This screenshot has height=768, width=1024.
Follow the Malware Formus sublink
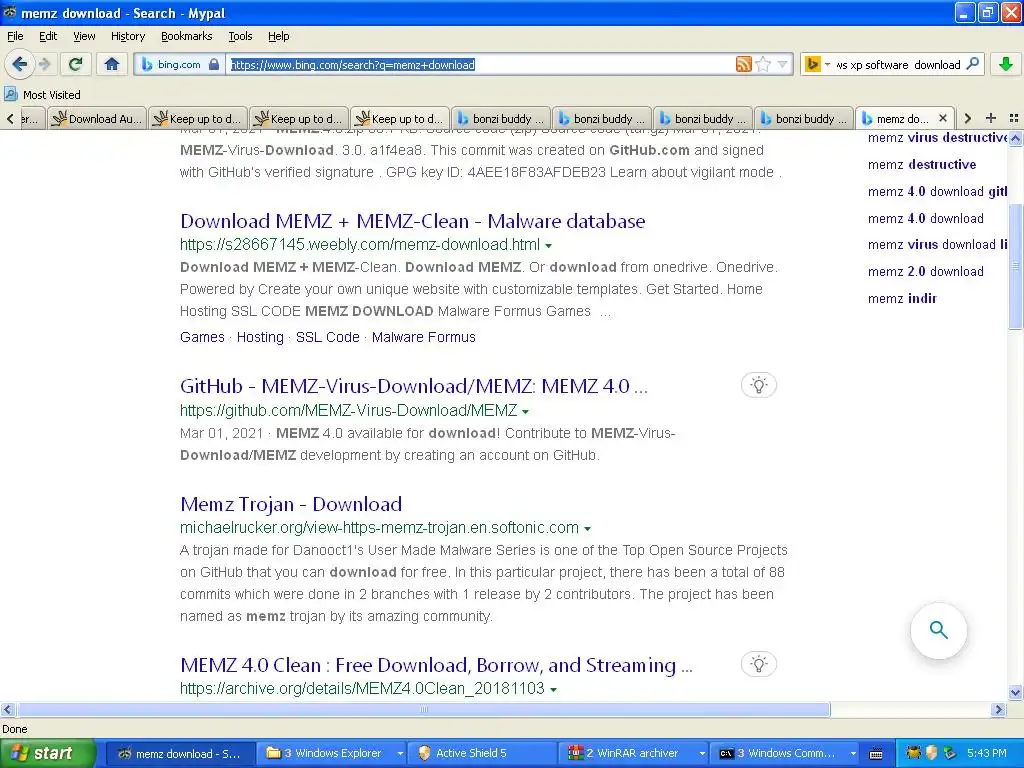pos(424,337)
